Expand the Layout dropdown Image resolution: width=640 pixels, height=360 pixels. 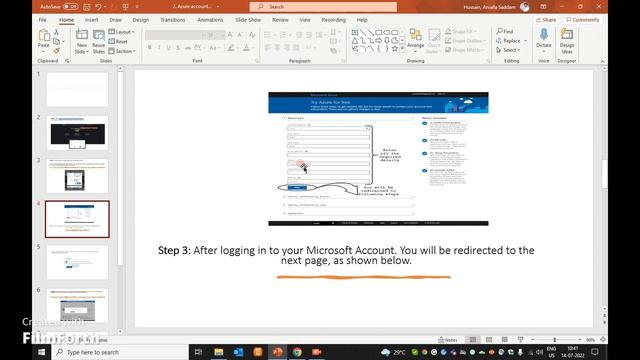(121, 32)
